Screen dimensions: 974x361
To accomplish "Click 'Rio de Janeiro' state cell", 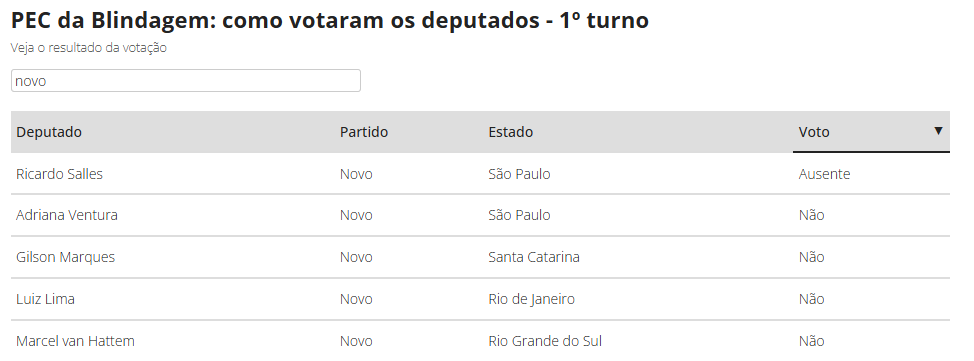I will coord(531,299).
